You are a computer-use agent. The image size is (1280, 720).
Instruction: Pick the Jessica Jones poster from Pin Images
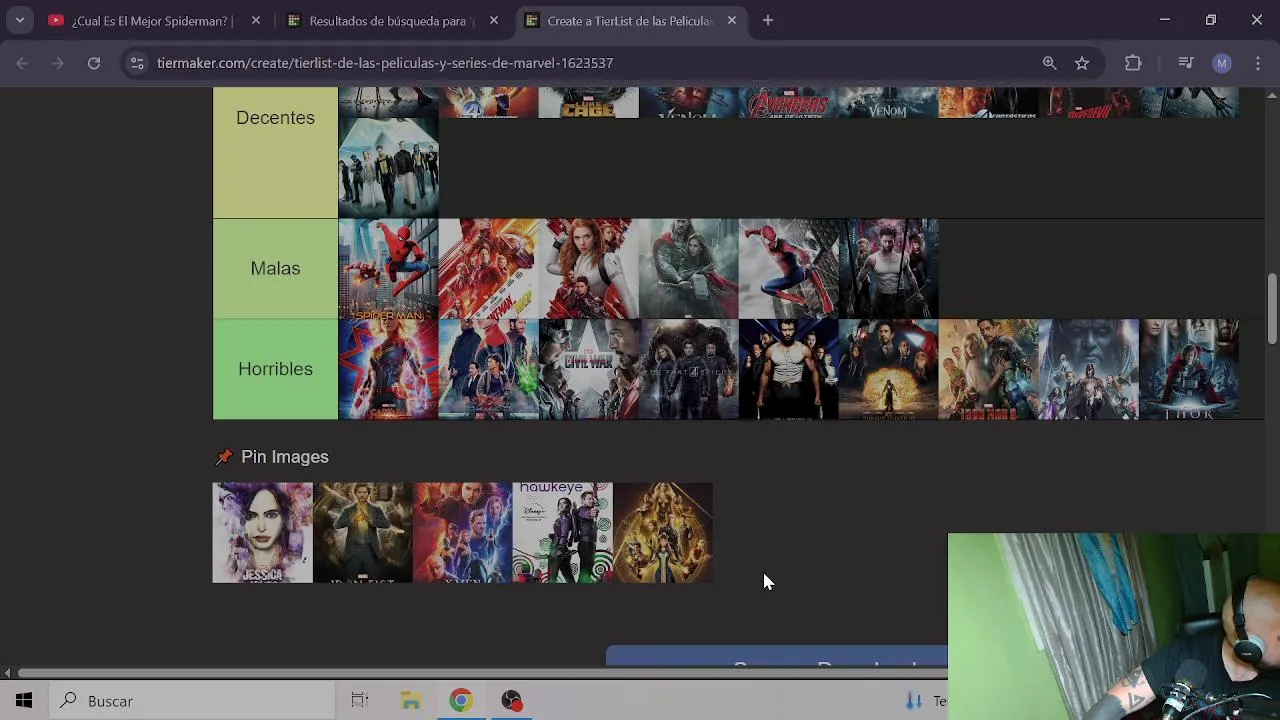point(262,533)
